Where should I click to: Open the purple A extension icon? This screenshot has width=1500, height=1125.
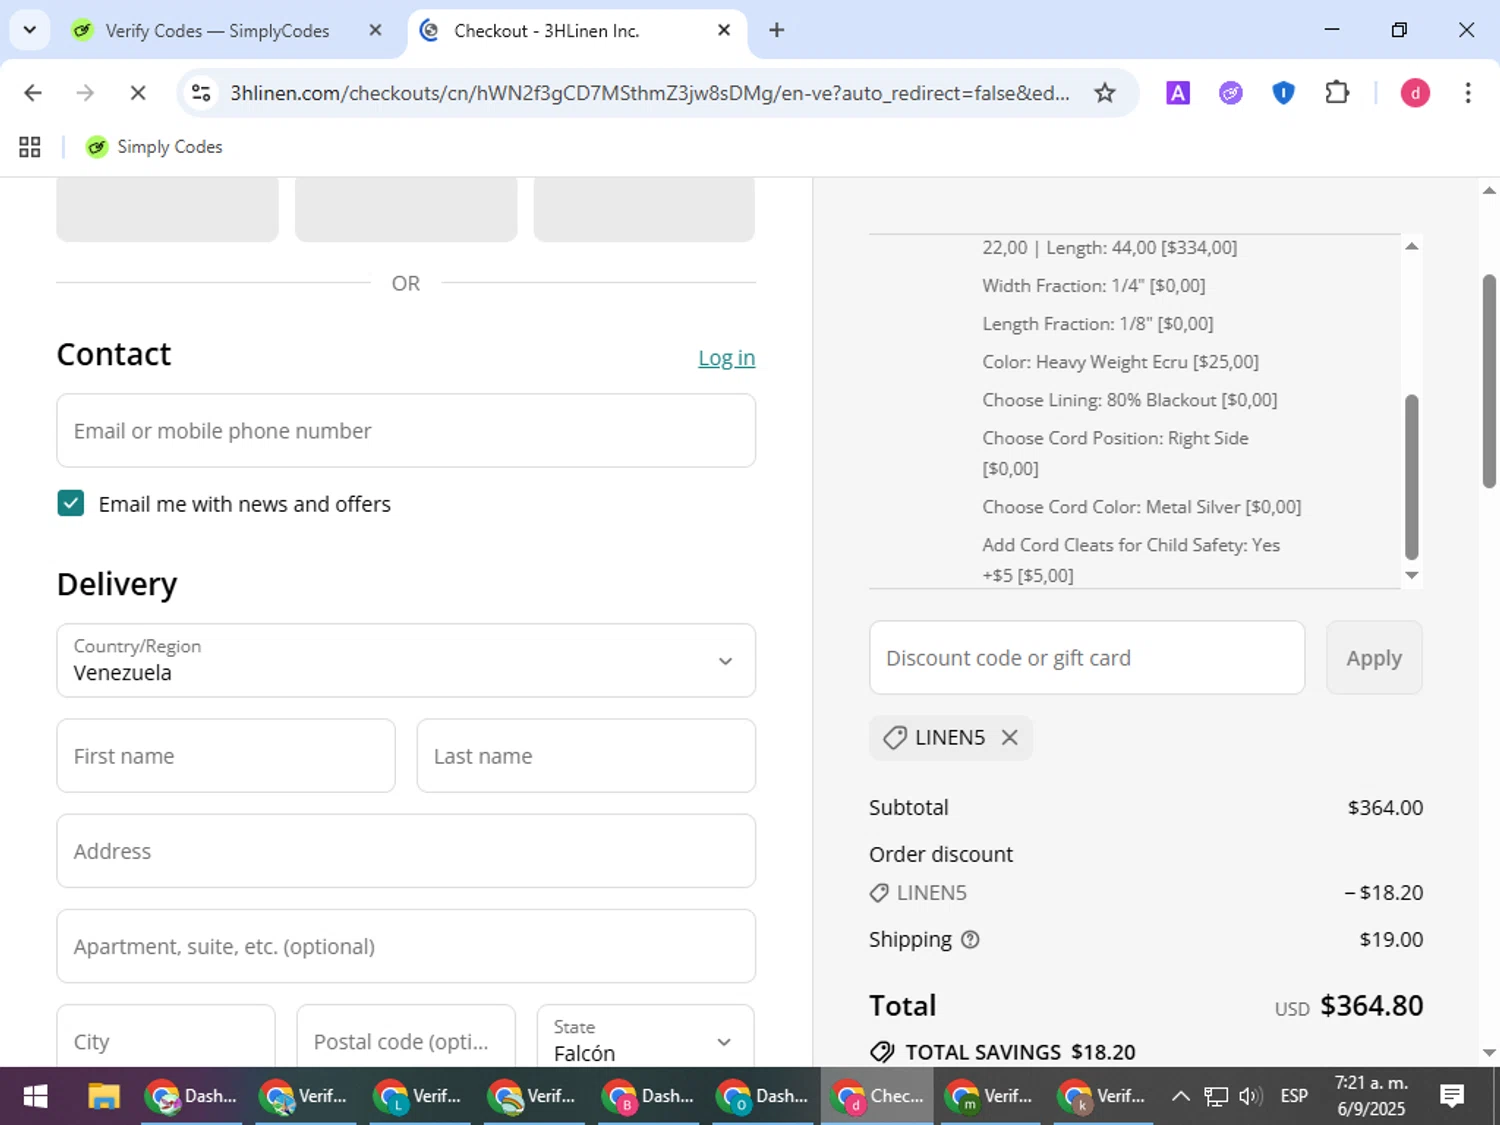pyautogui.click(x=1178, y=93)
